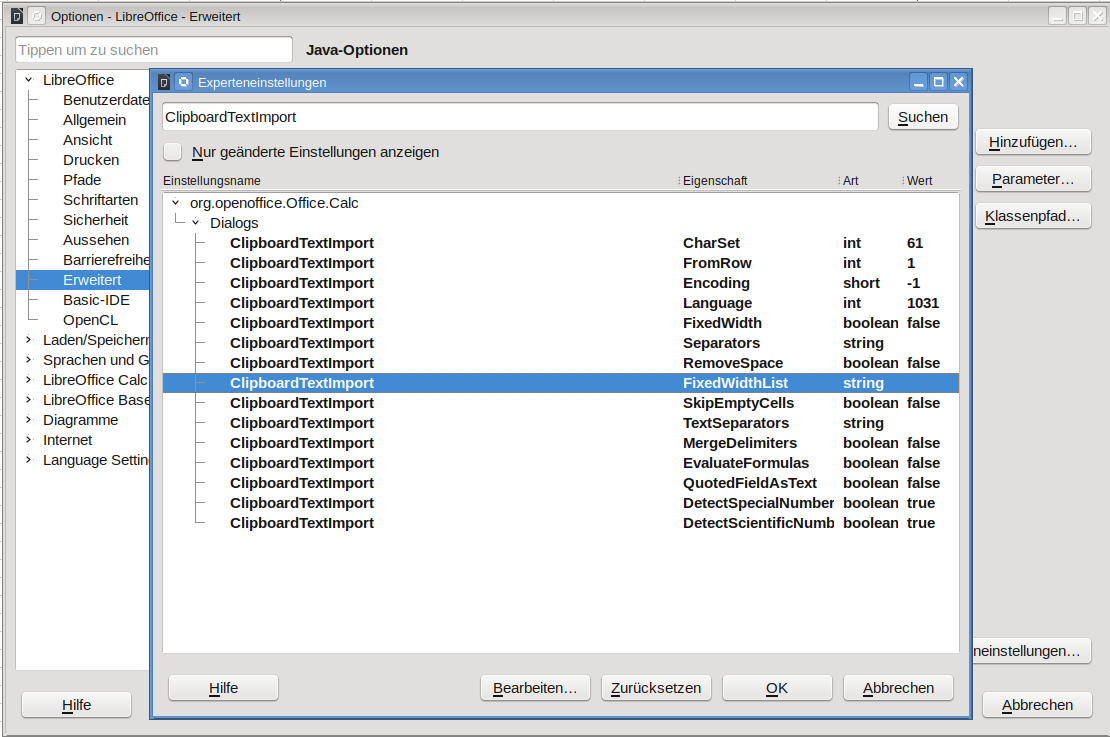Viewport: 1110px width, 737px height.
Task: Confirm with OK in Experteneinstellungen
Action: (777, 688)
